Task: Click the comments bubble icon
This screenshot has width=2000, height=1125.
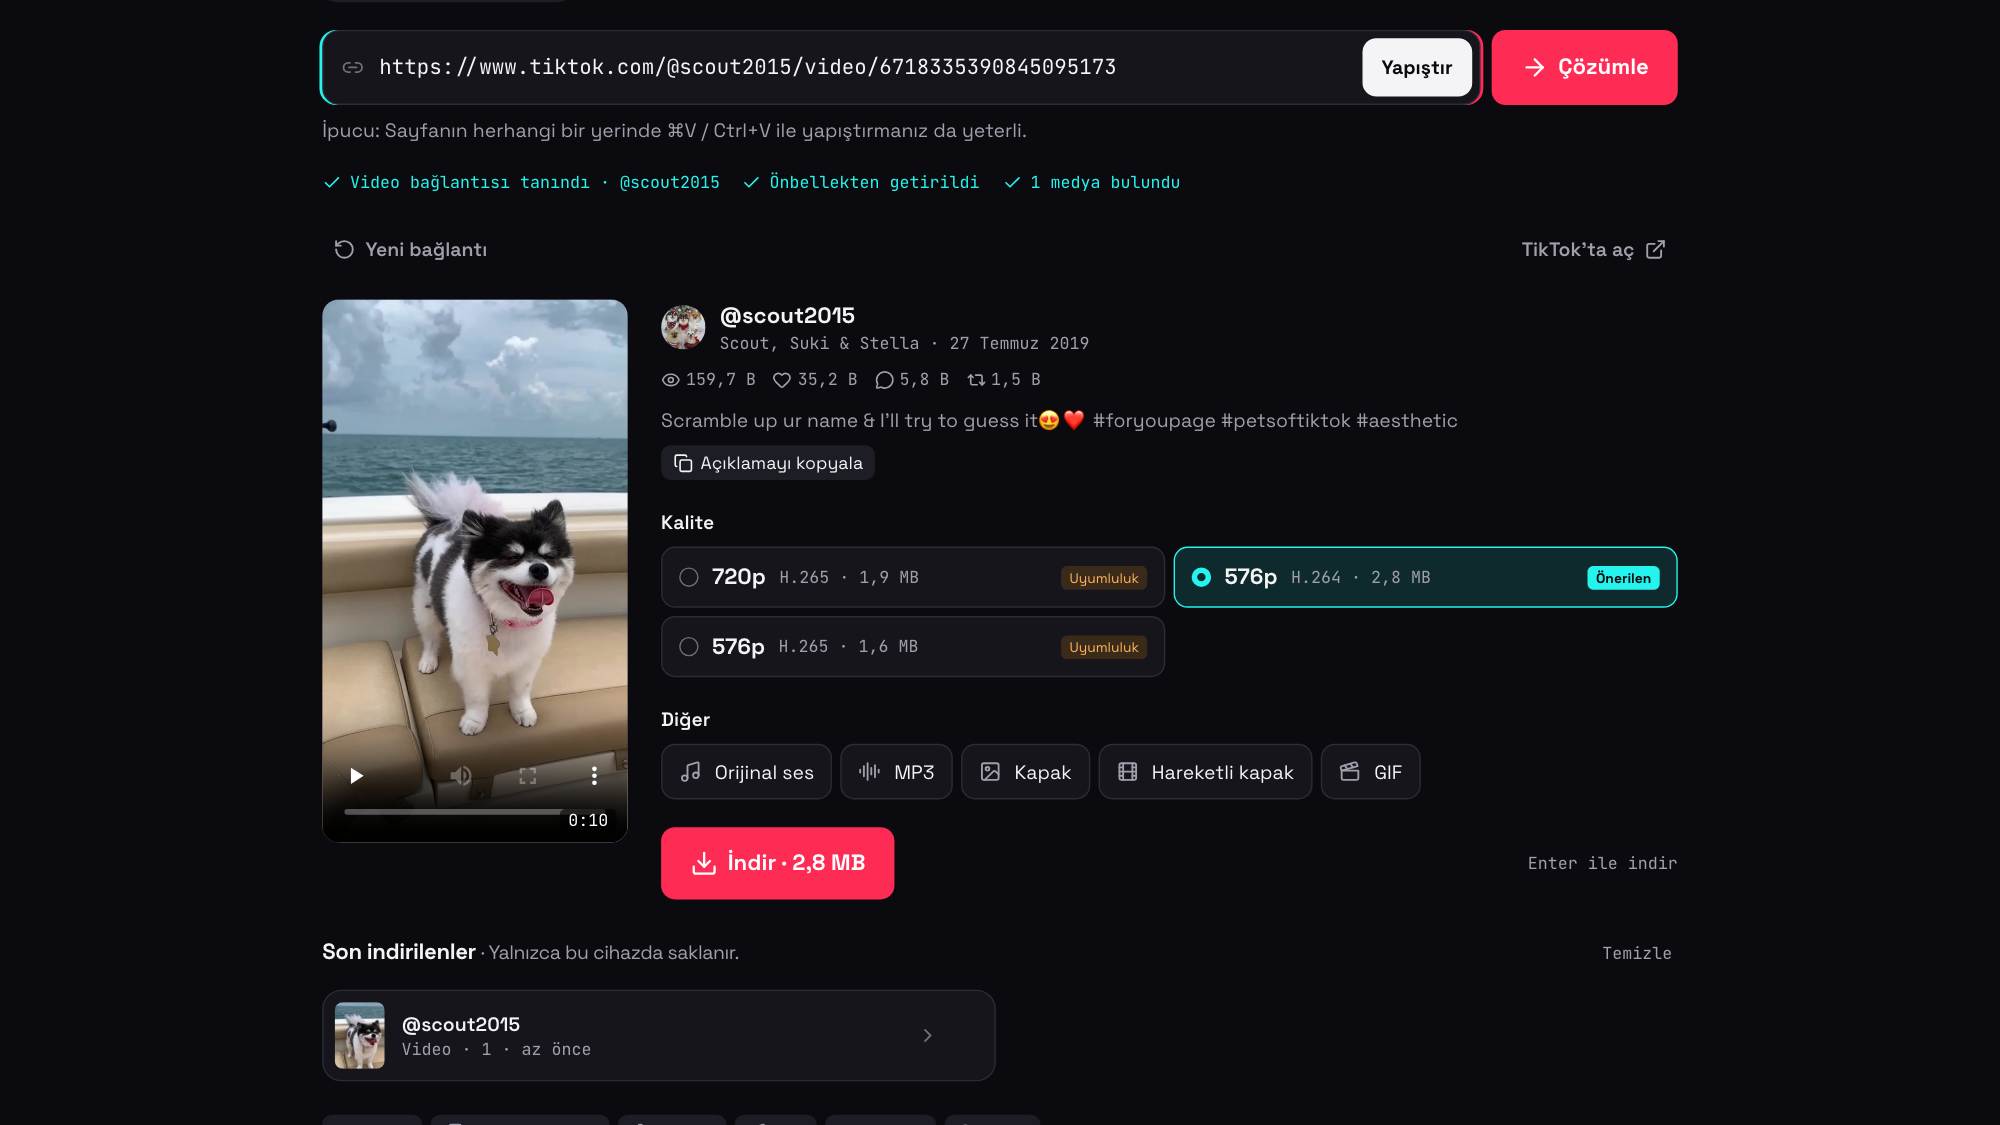Action: pyautogui.click(x=884, y=380)
